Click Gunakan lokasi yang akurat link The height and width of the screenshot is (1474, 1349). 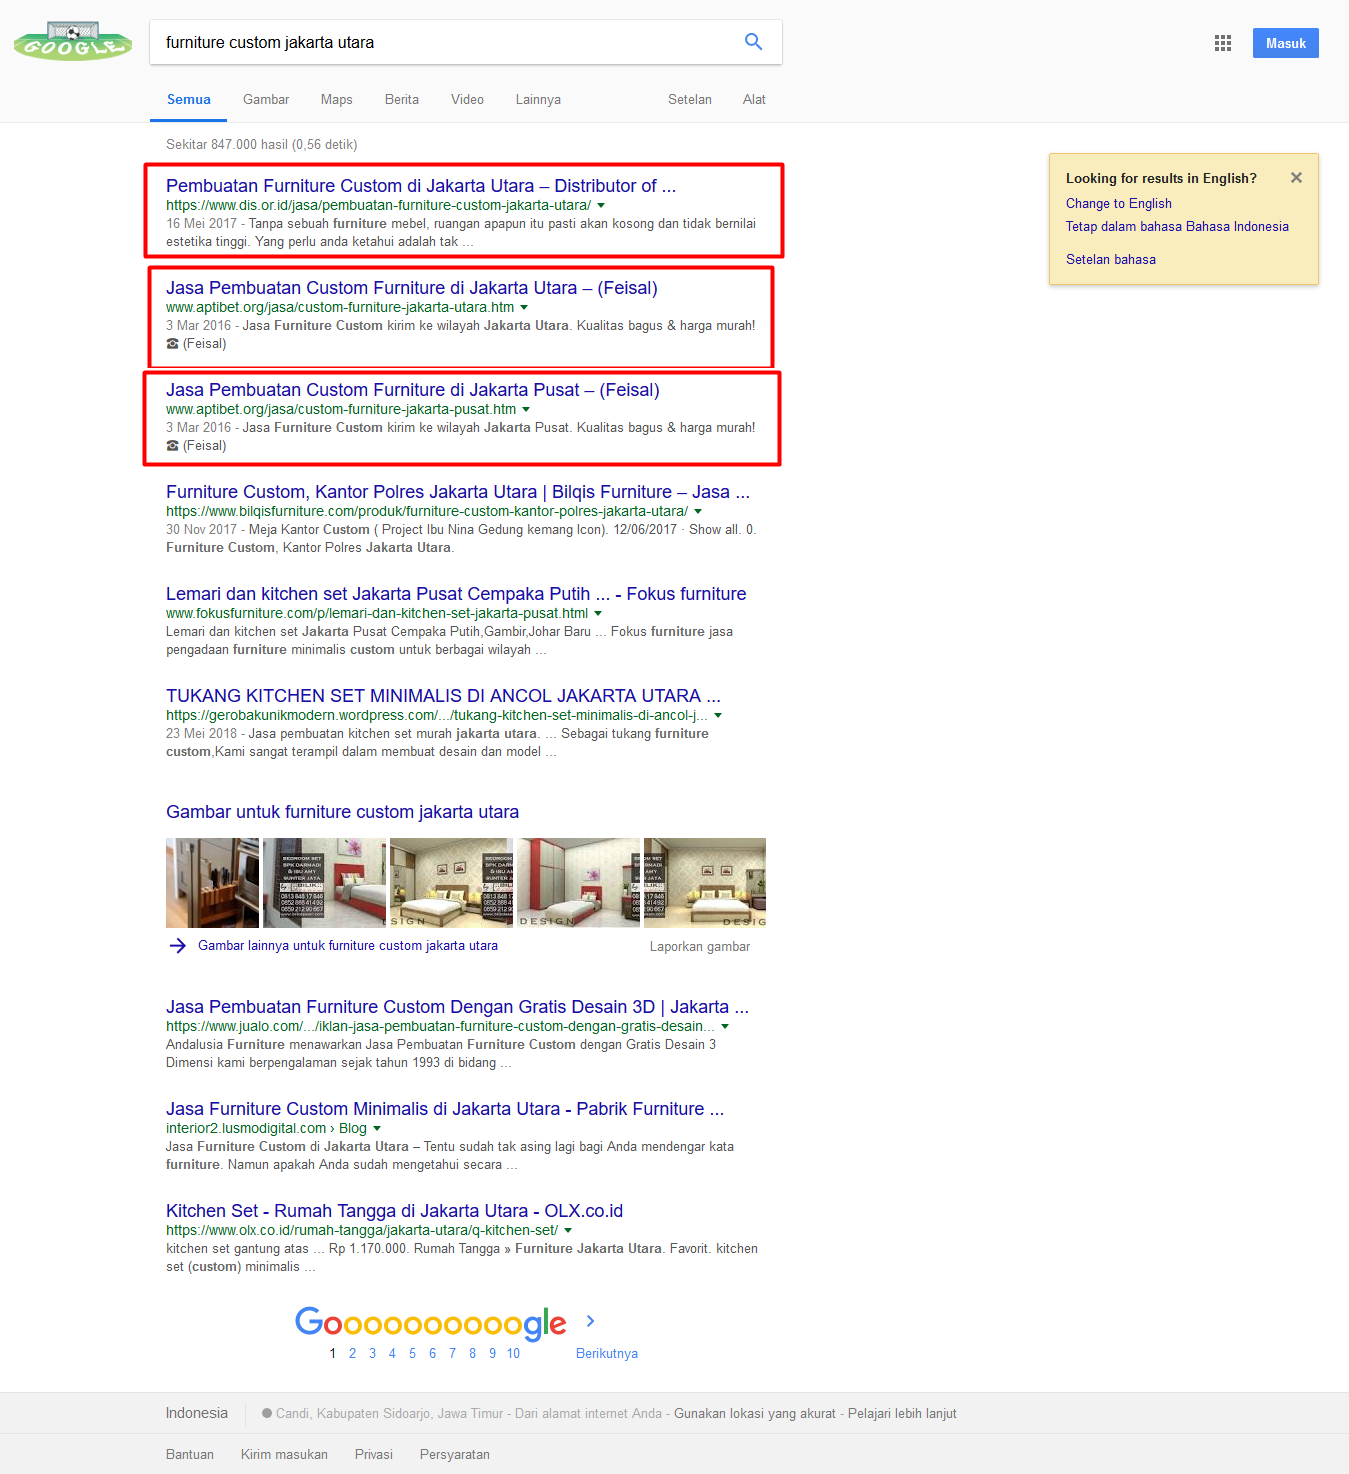point(755,1414)
